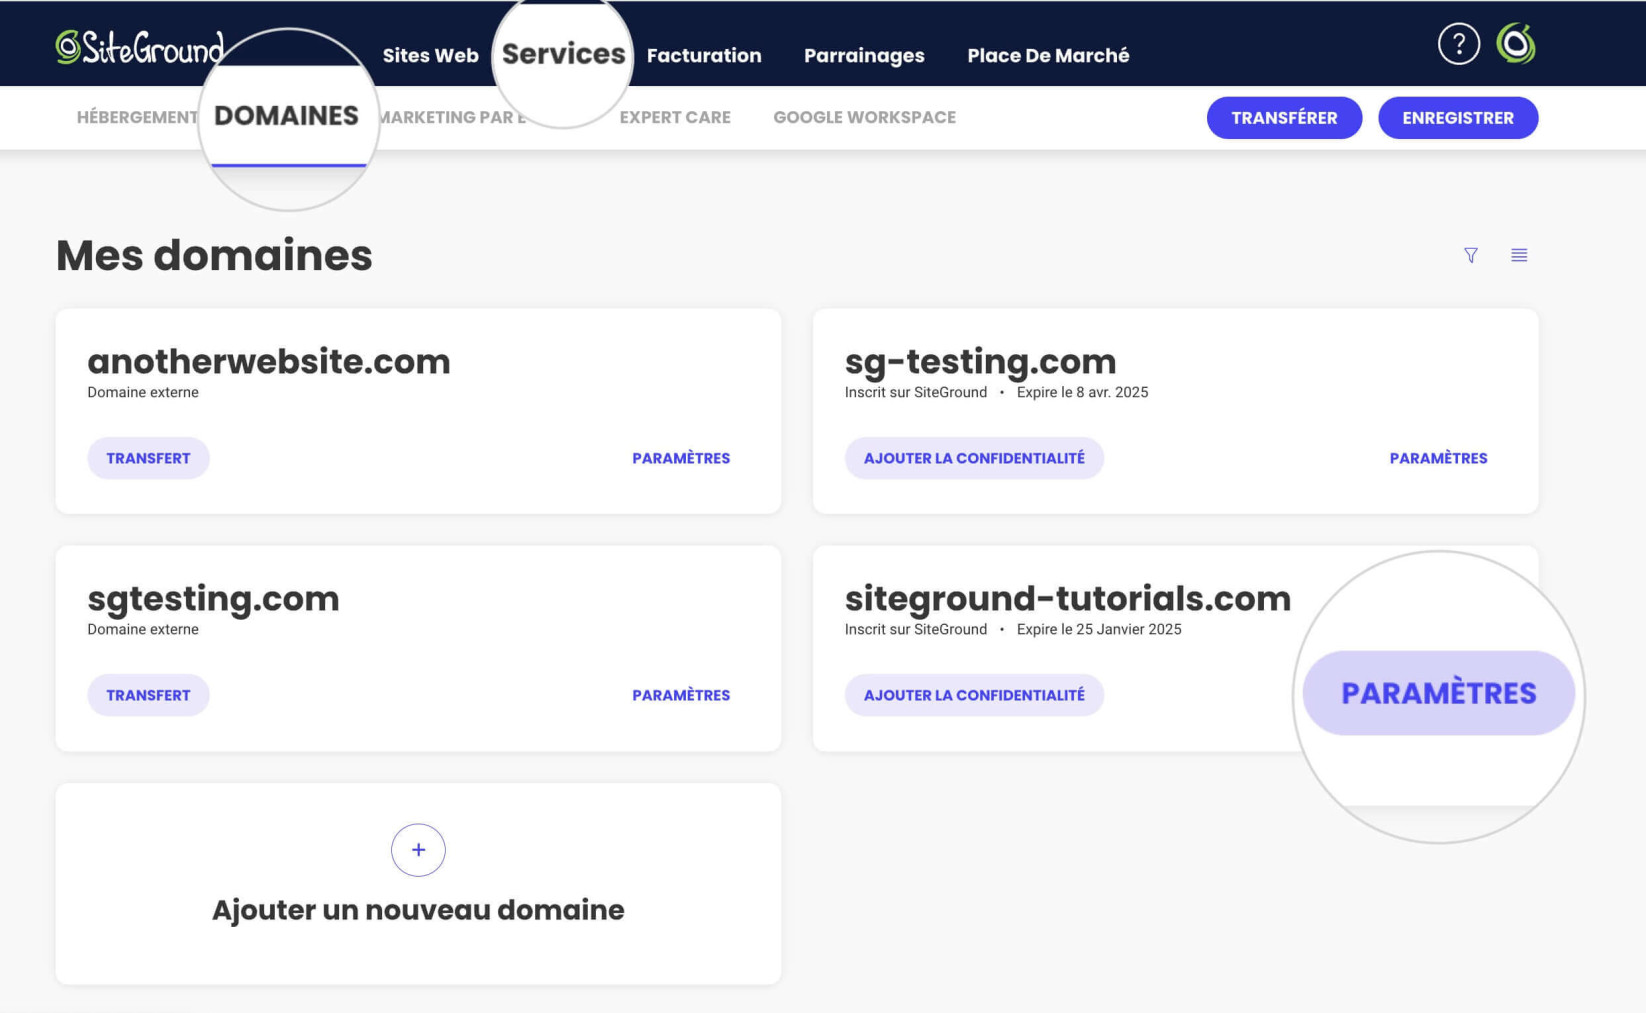Open Parrainages menu
Viewport: 1646px width, 1013px height.
click(864, 56)
